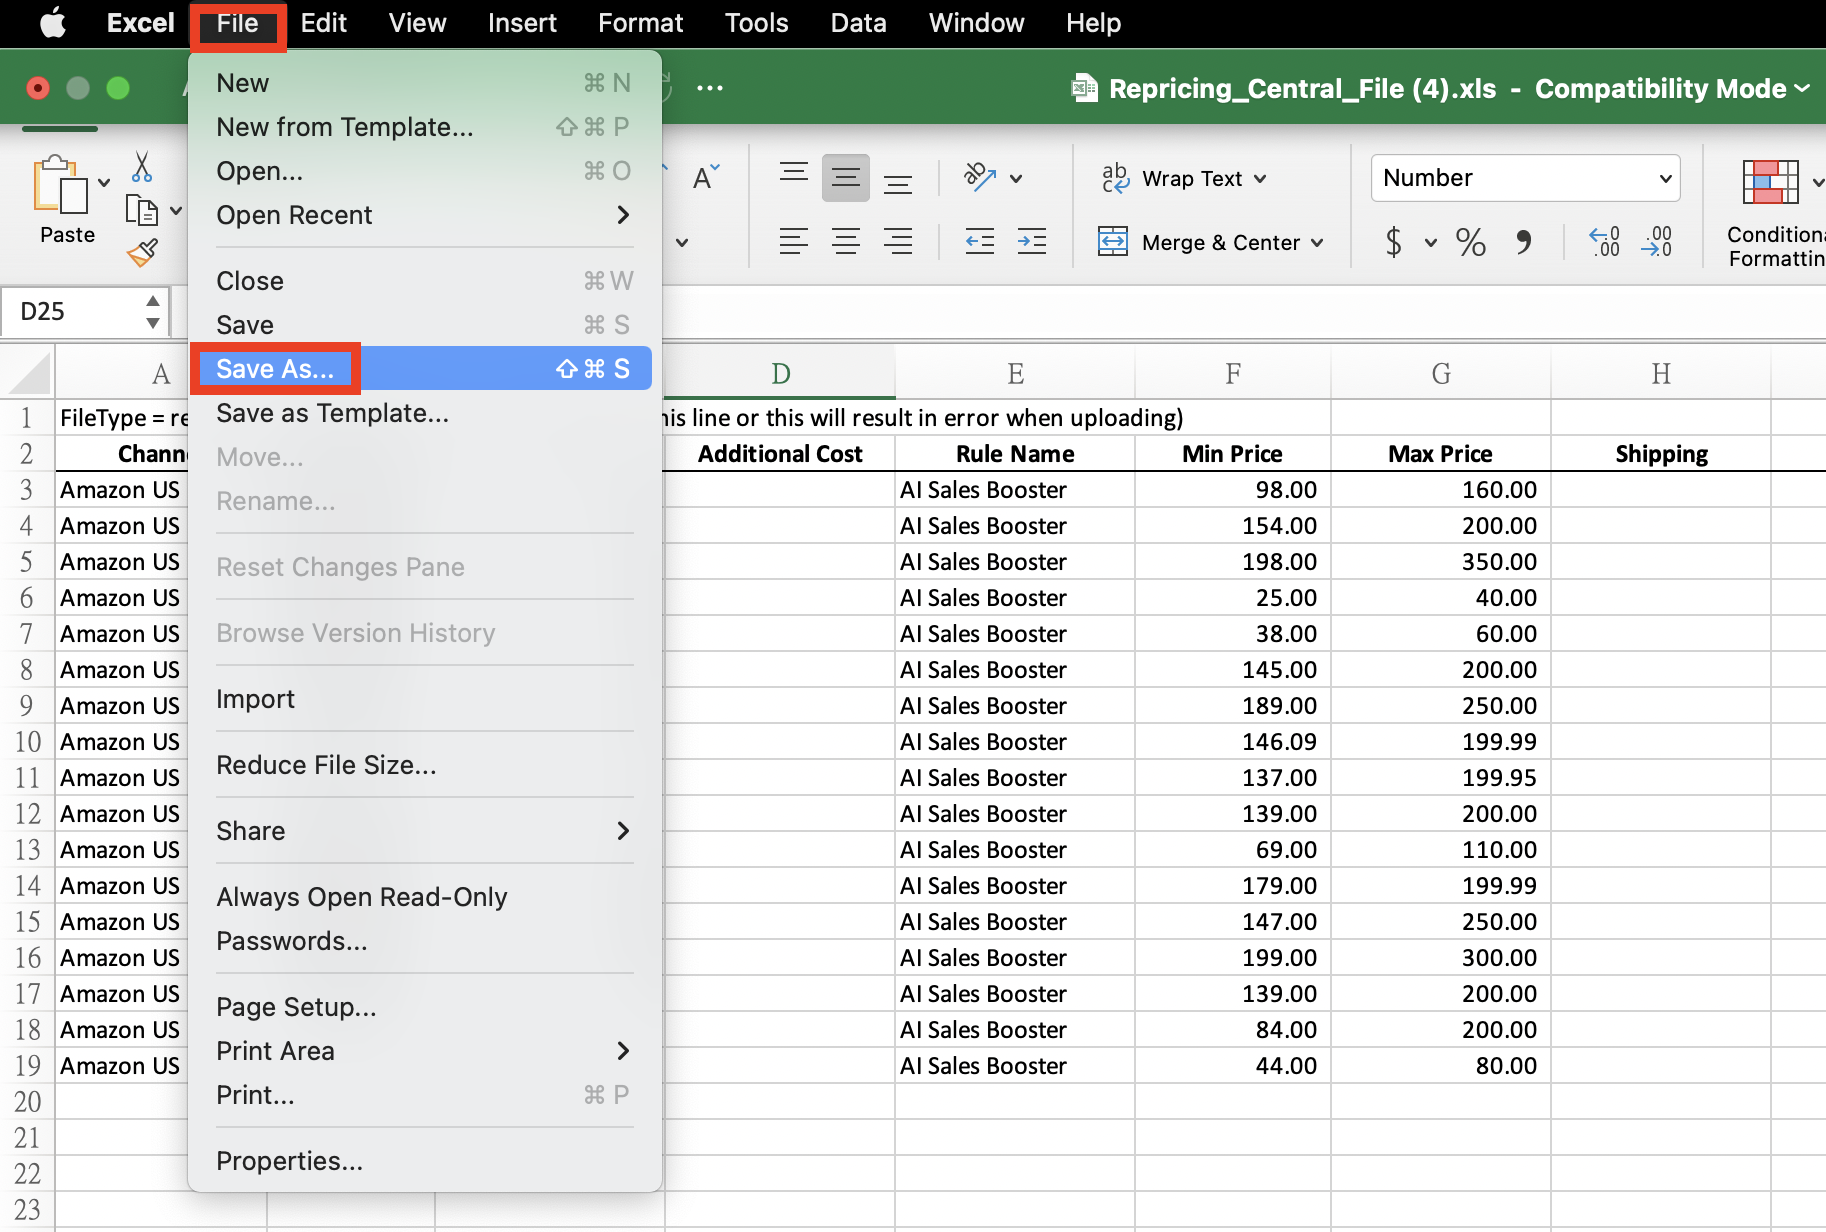Screen dimensions: 1826x1232
Task: Click the Wrap Text icon
Action: click(x=1115, y=178)
